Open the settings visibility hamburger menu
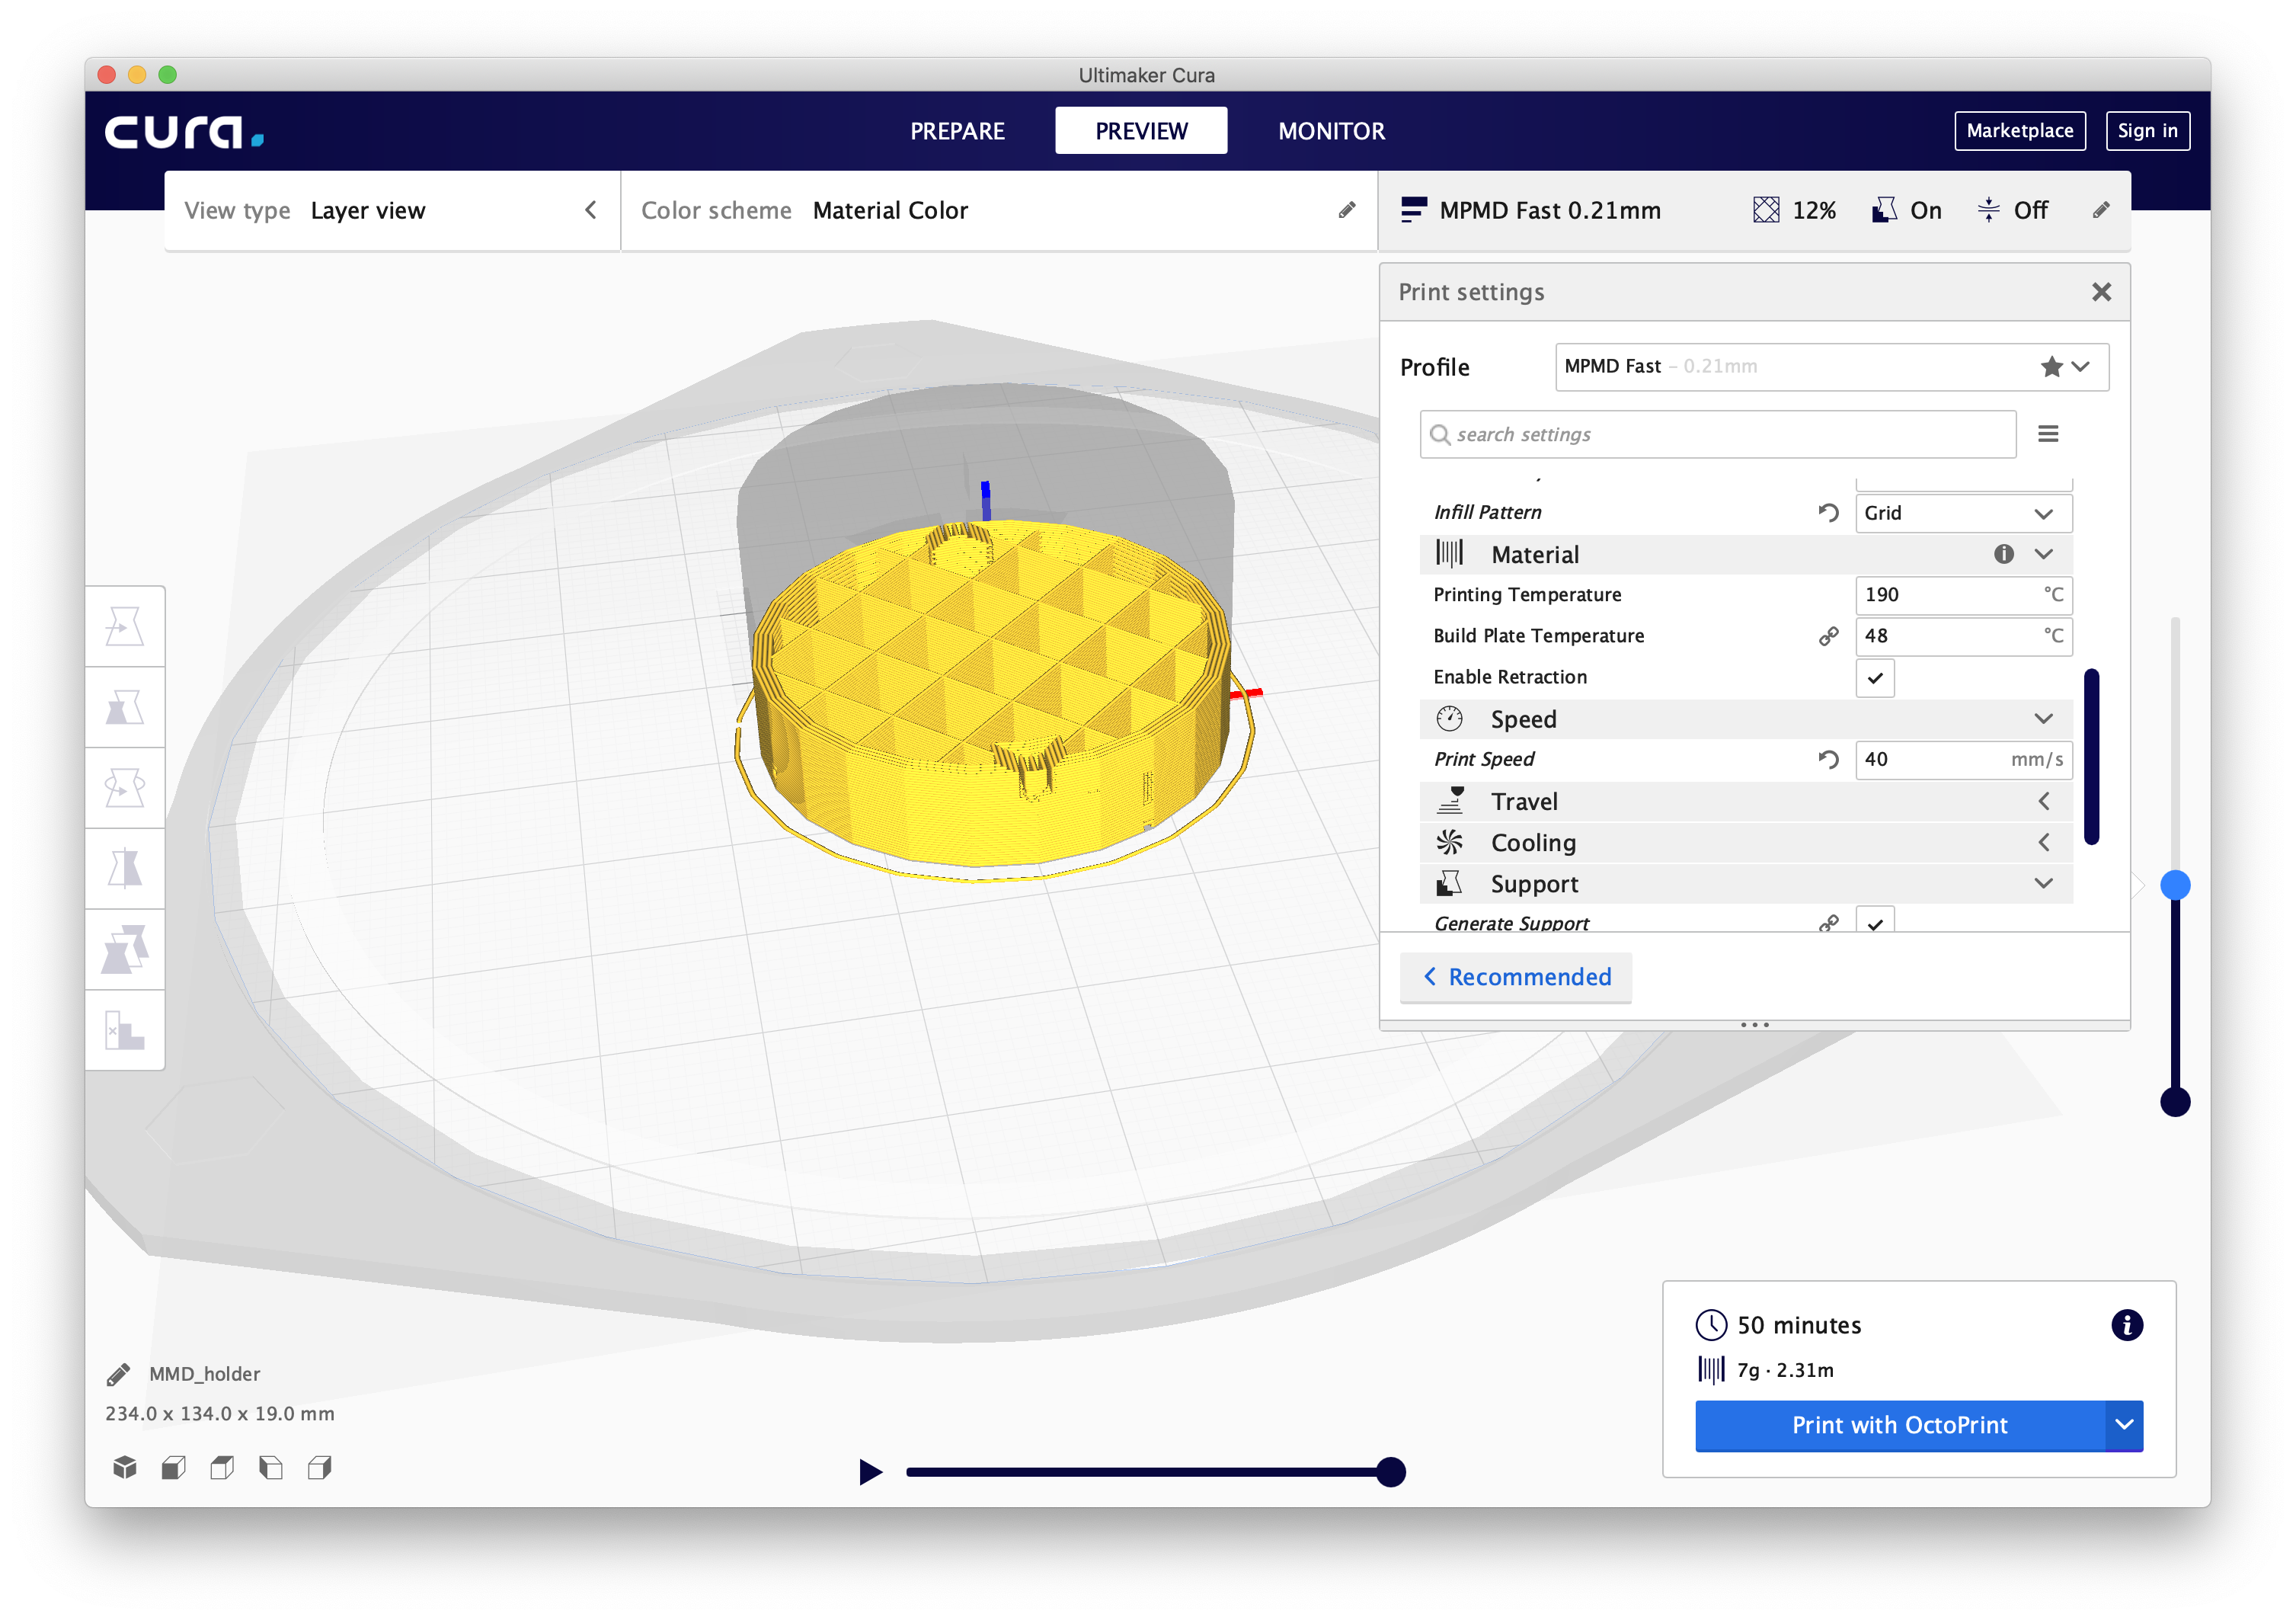 pyautogui.click(x=2048, y=434)
